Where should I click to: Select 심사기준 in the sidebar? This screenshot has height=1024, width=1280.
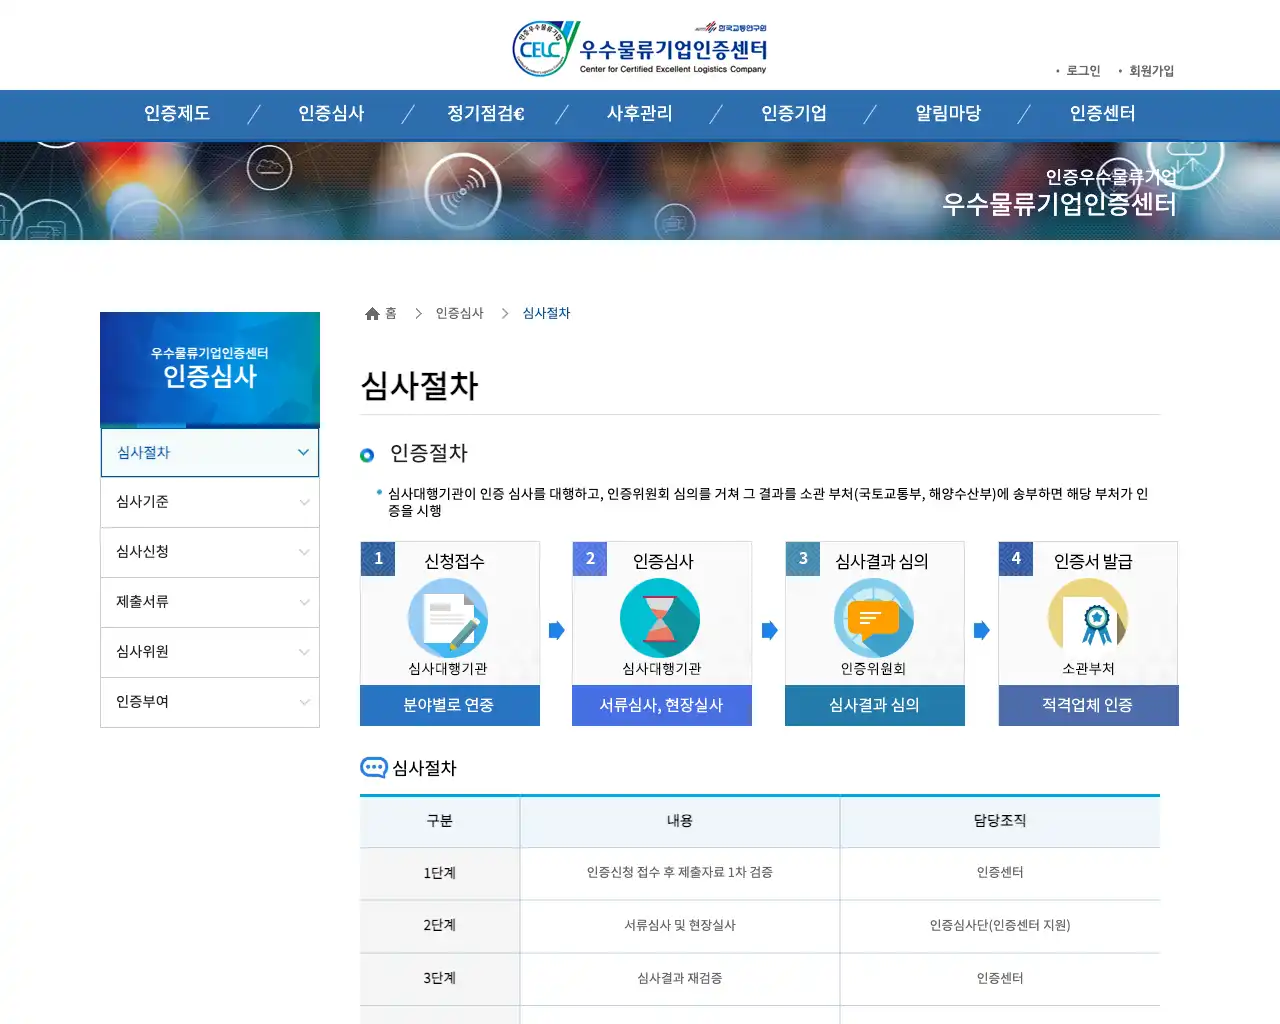(210, 502)
